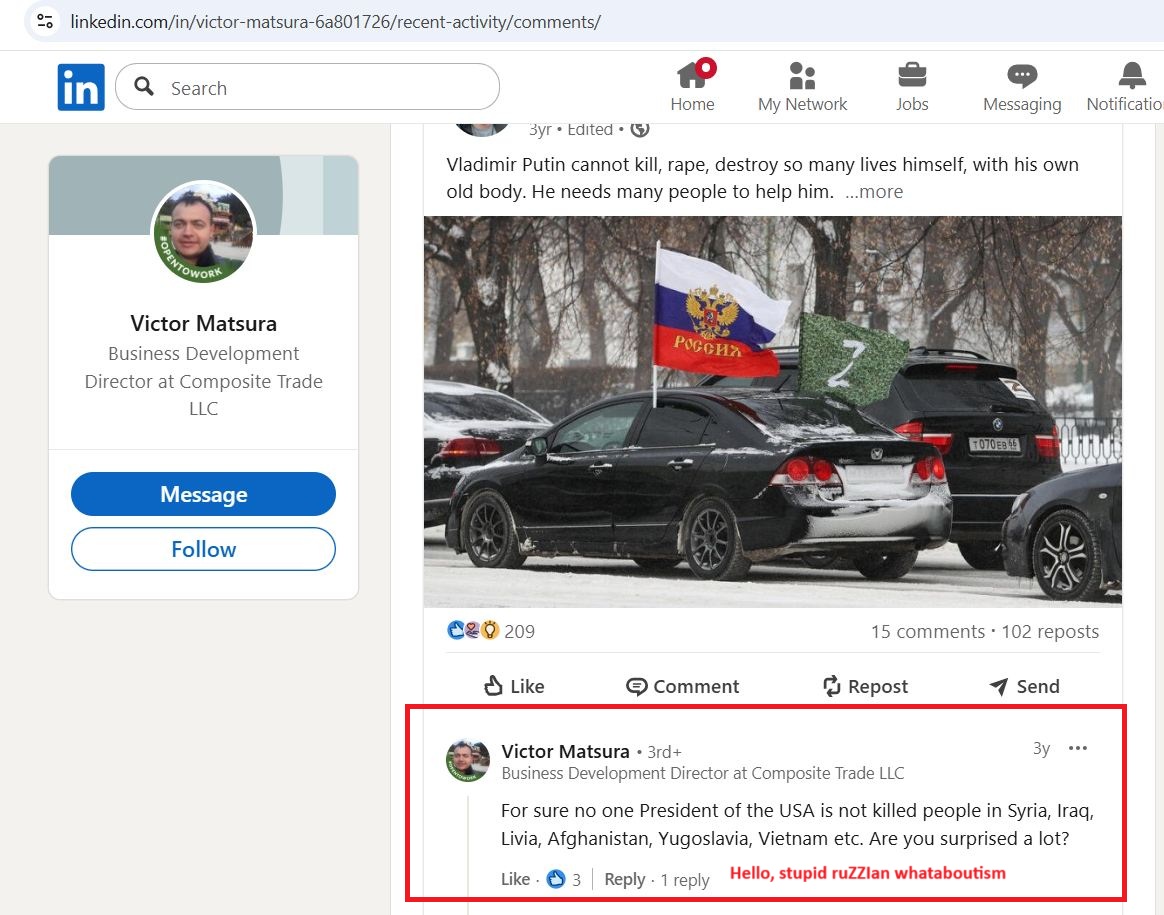Click the LinkedIn logo

pyautogui.click(x=81, y=86)
